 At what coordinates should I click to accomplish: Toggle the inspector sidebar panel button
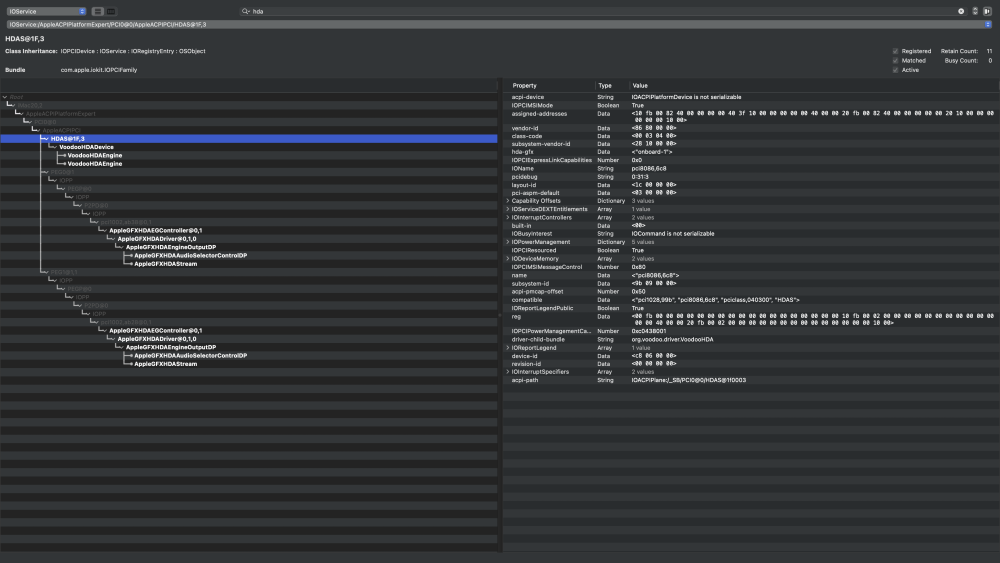(x=987, y=11)
